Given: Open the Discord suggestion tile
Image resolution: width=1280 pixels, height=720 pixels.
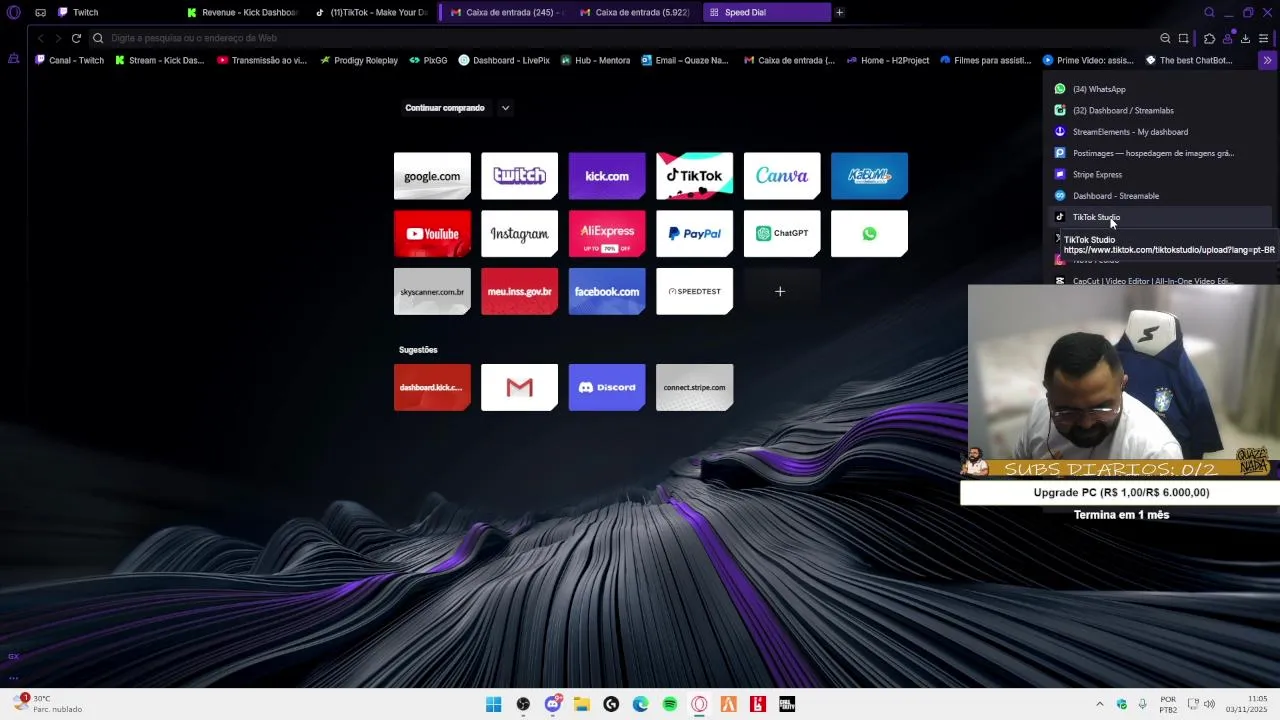Looking at the screenshot, I should pos(607,387).
